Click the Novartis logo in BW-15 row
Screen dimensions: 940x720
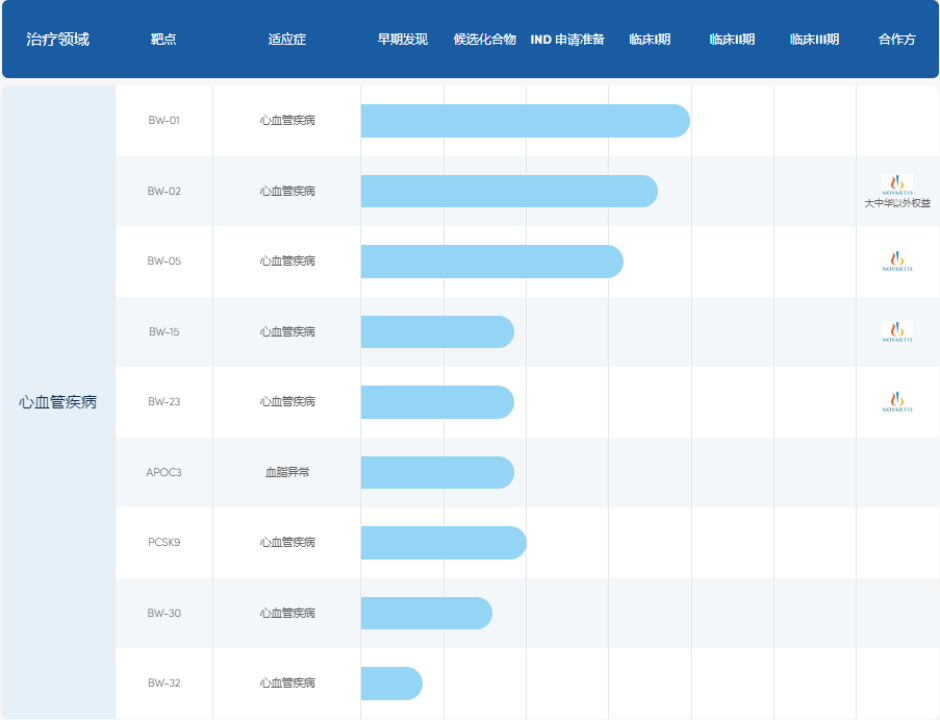[x=897, y=332]
